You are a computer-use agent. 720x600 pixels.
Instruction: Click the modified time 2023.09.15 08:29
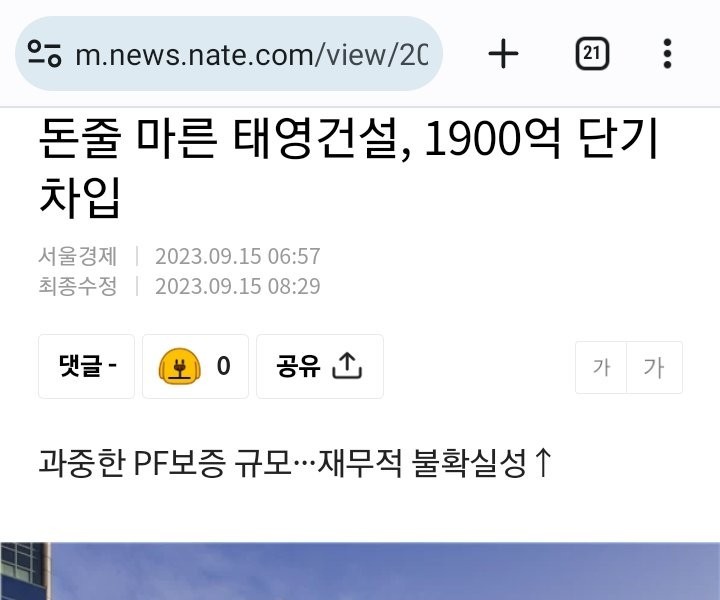coord(237,286)
